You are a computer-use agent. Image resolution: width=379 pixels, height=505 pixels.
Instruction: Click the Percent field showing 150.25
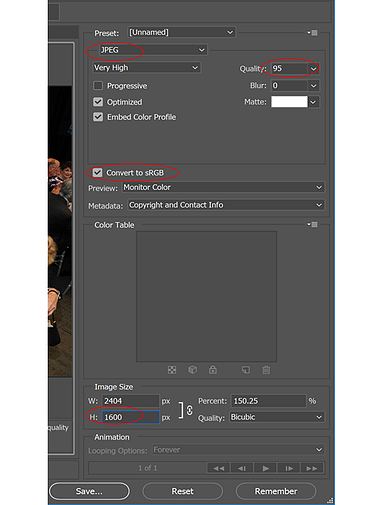268,401
